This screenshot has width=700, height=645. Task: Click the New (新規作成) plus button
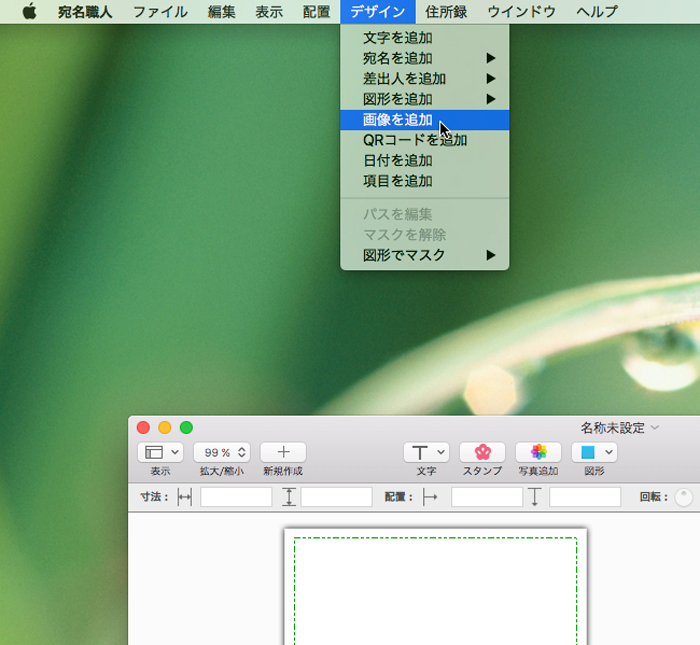tap(283, 452)
